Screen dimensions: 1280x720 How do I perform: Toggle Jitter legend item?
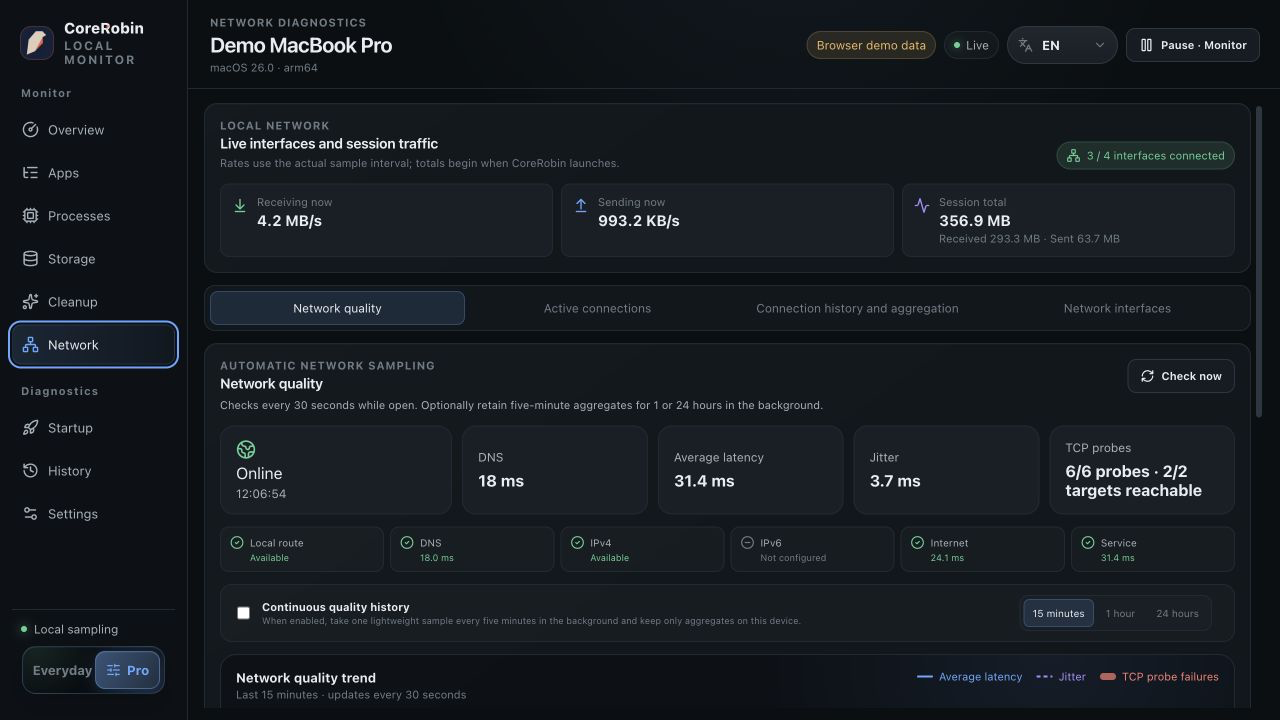pyautogui.click(x=1061, y=677)
